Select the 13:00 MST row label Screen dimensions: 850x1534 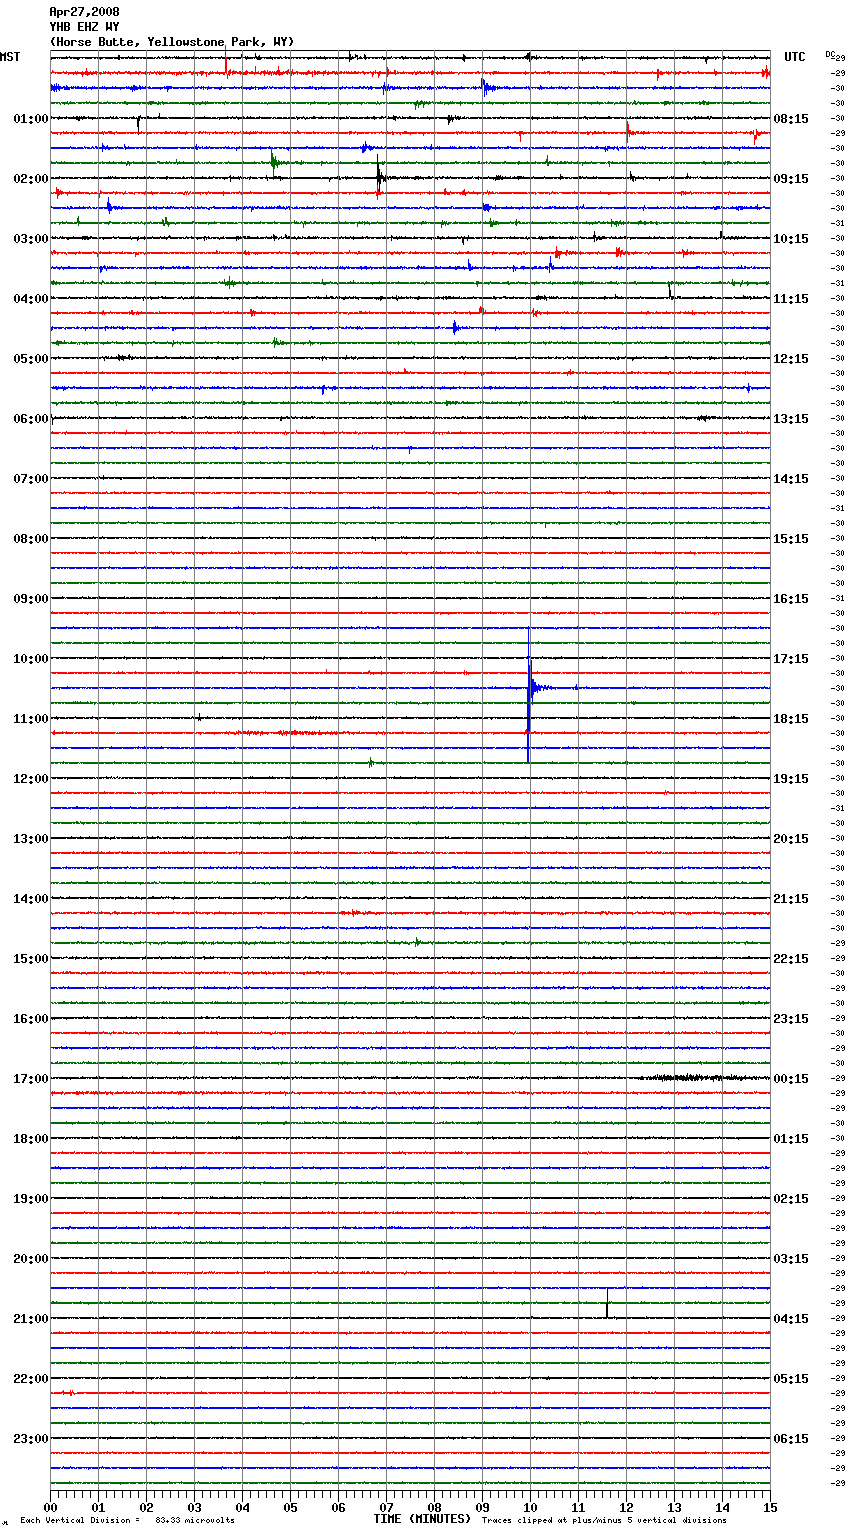31,839
